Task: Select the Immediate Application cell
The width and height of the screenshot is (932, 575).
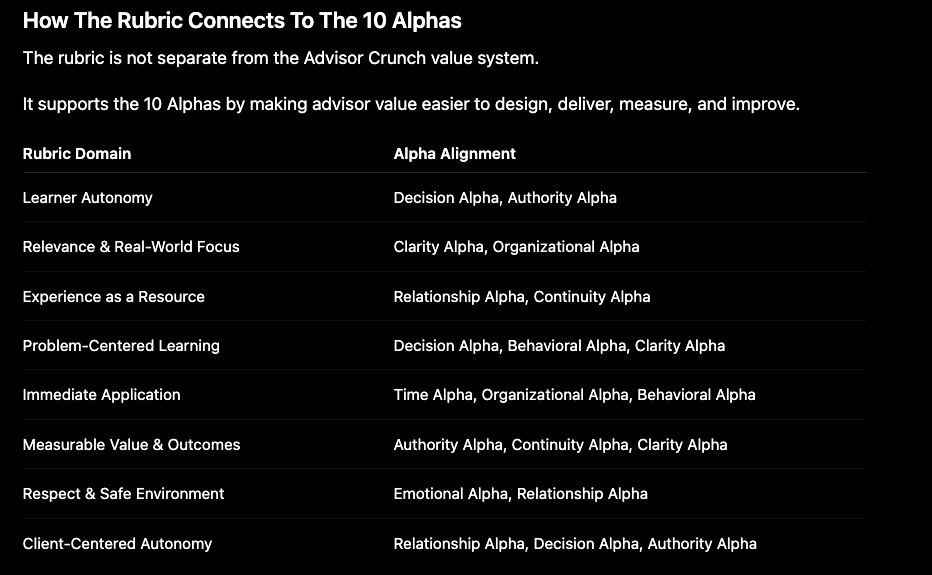Action: coord(102,395)
